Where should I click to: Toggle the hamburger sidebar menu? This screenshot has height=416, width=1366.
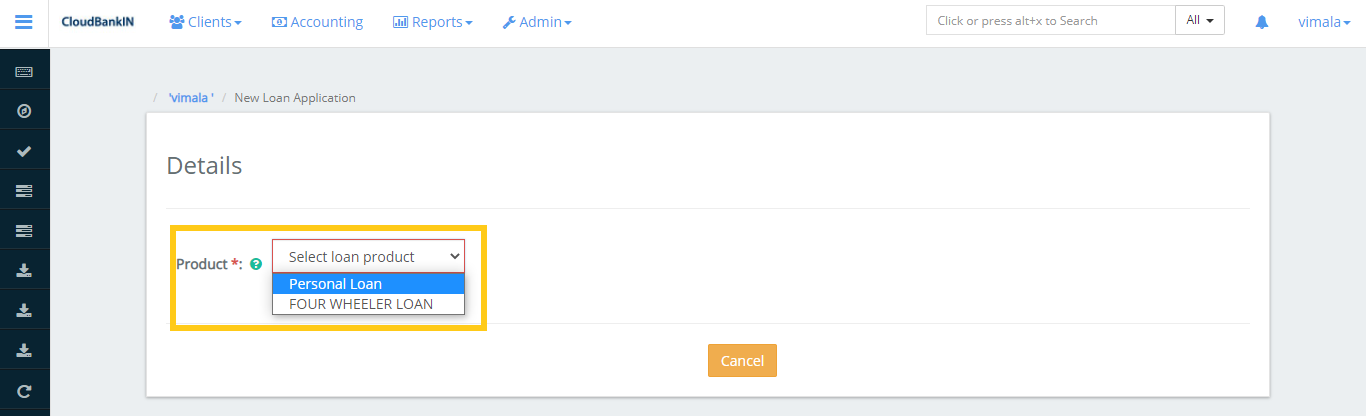tap(24, 22)
